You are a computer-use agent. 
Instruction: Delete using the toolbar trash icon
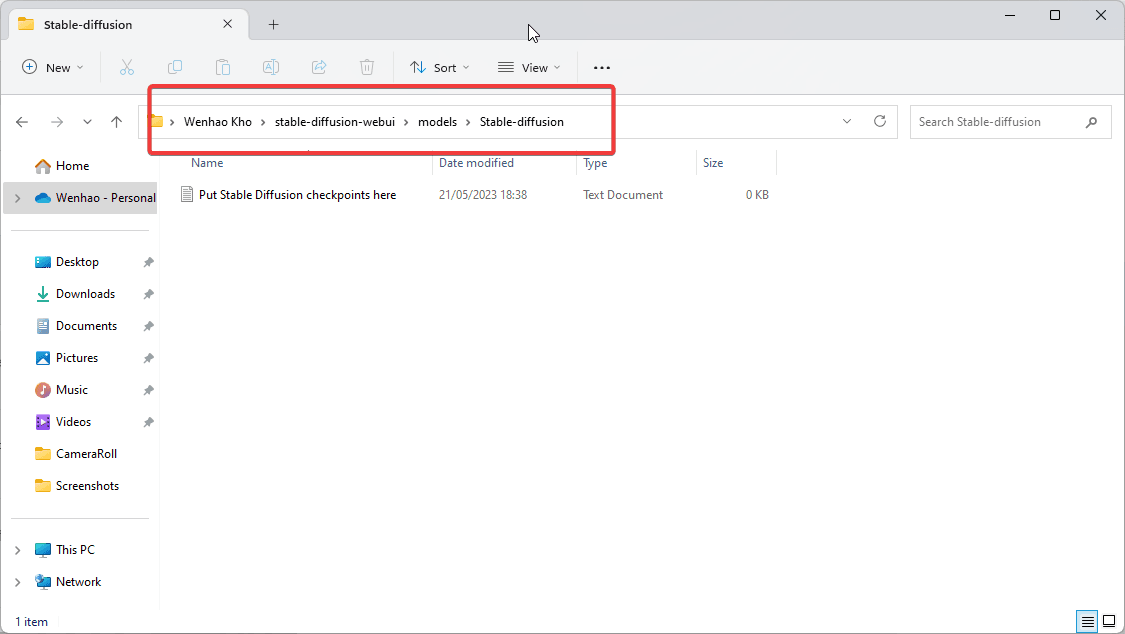367,67
